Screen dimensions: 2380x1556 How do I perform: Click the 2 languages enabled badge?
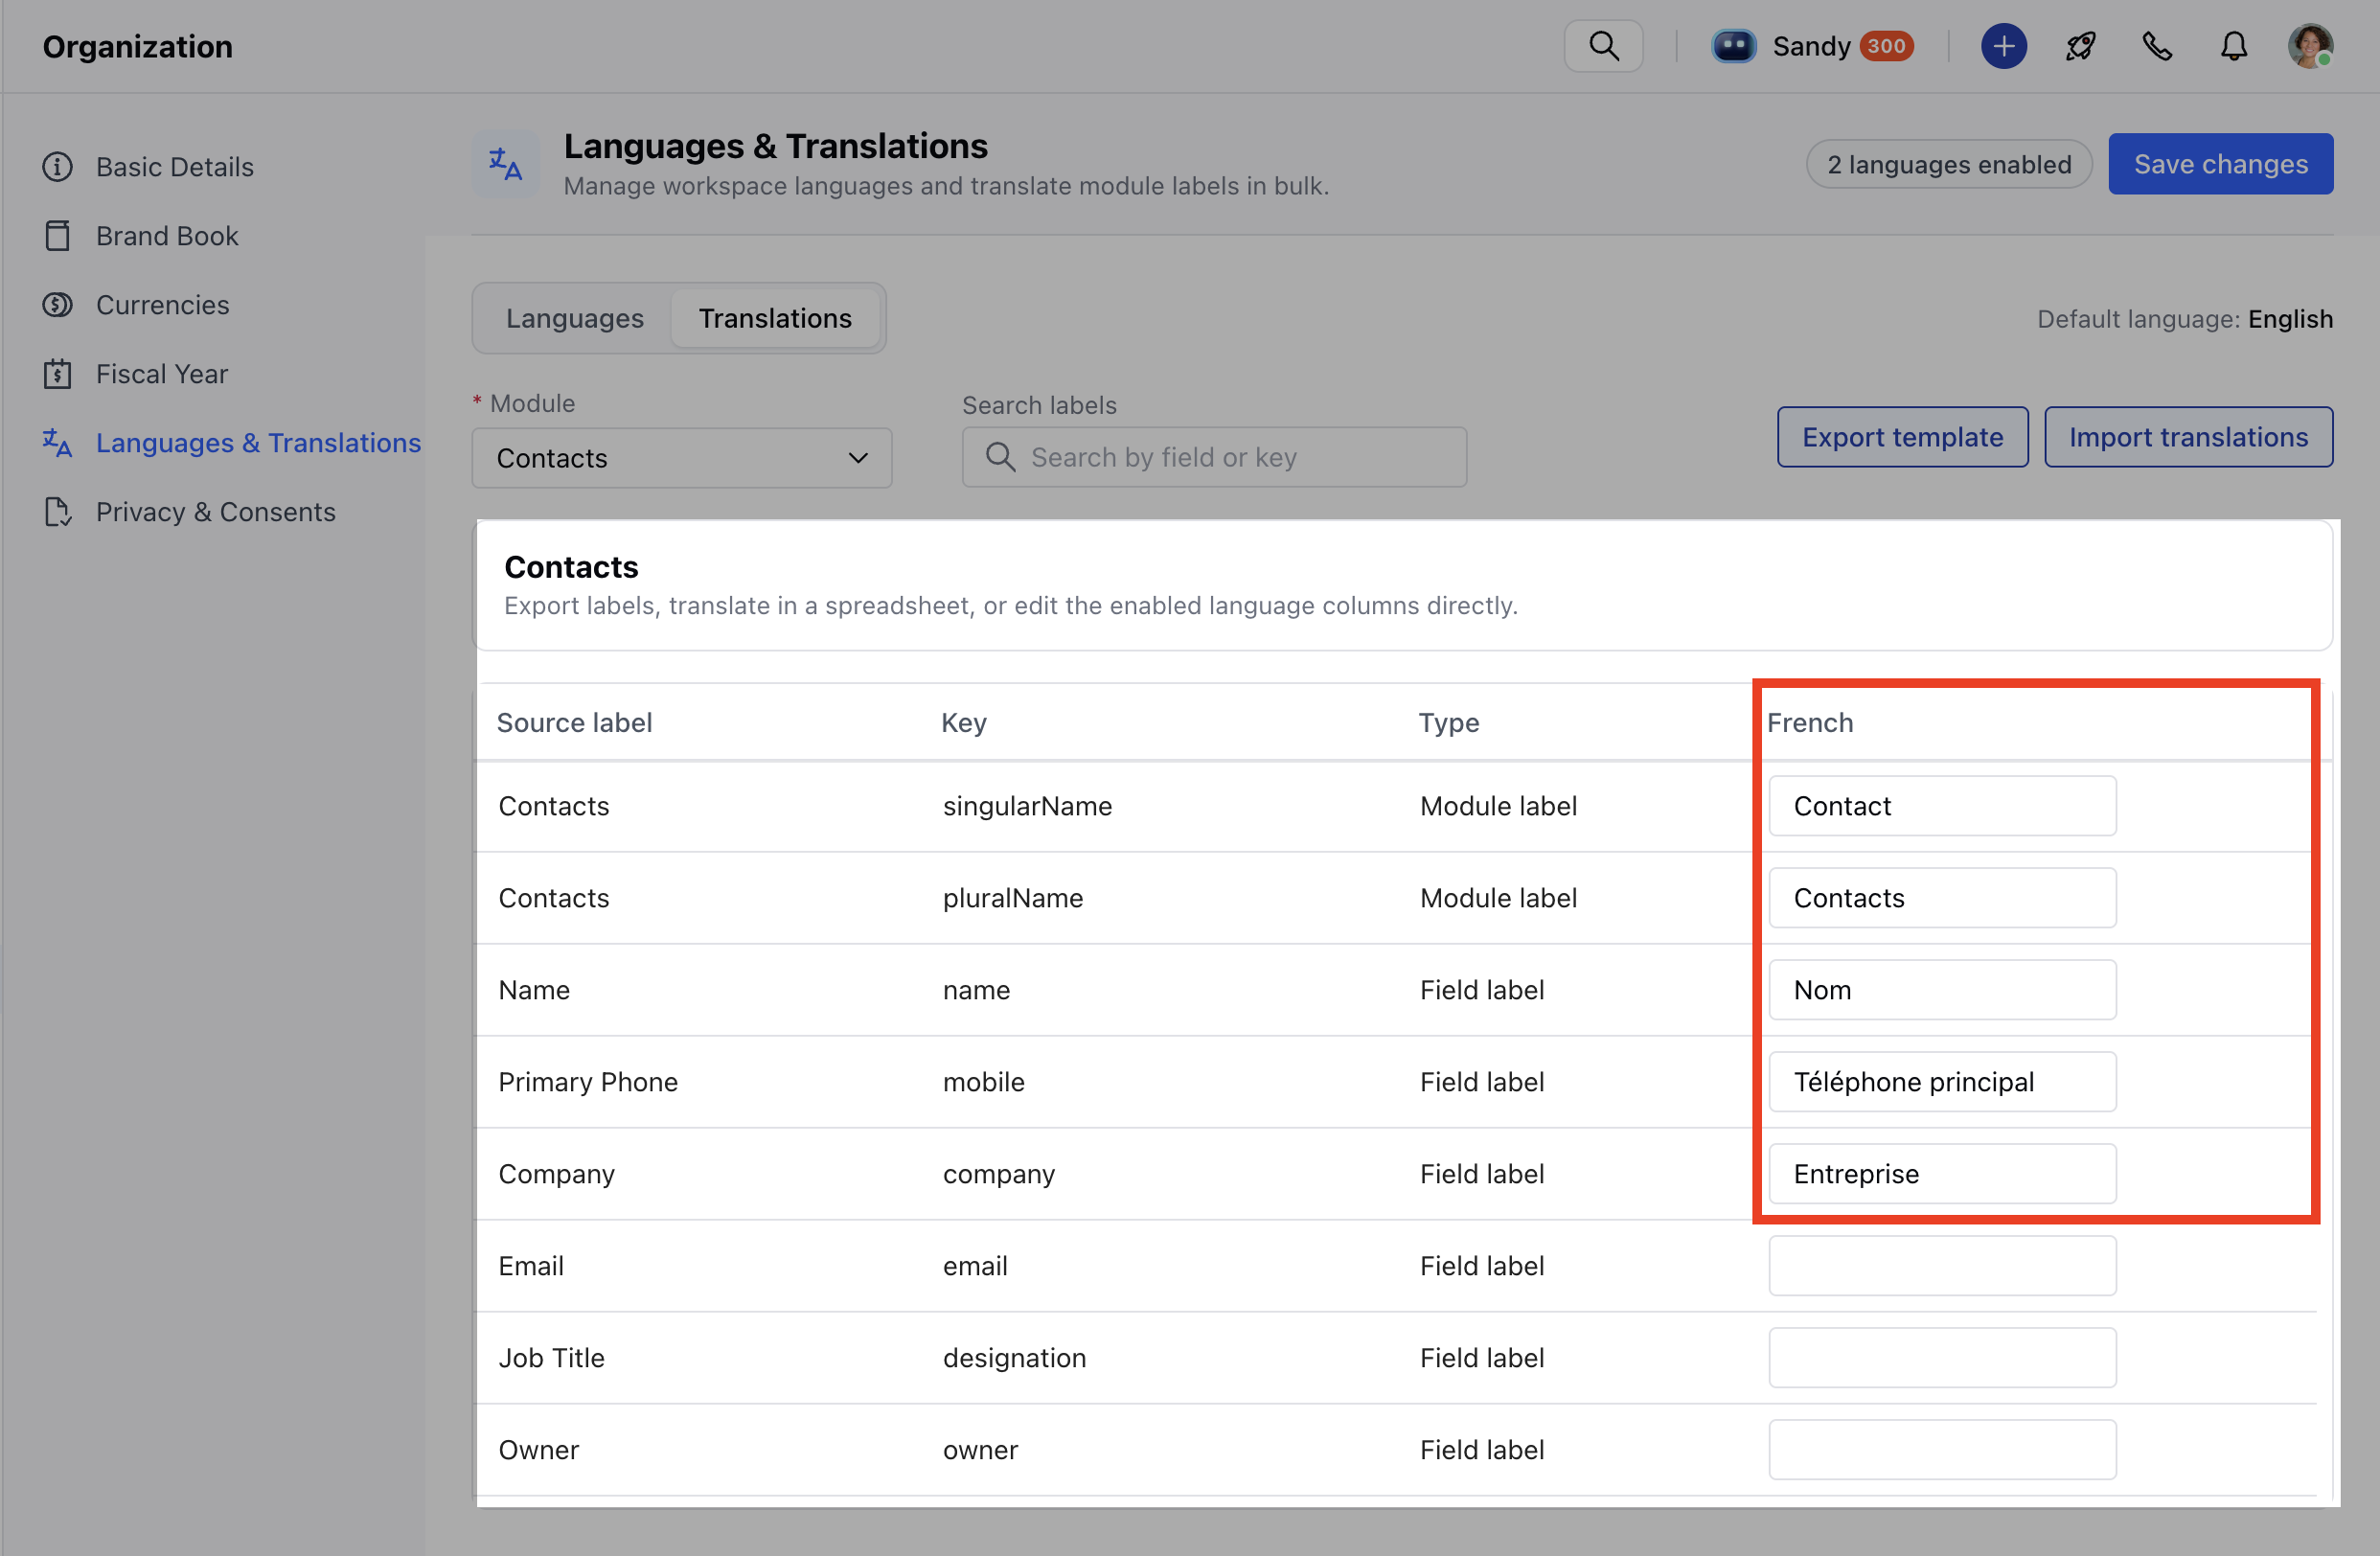coord(1949,165)
